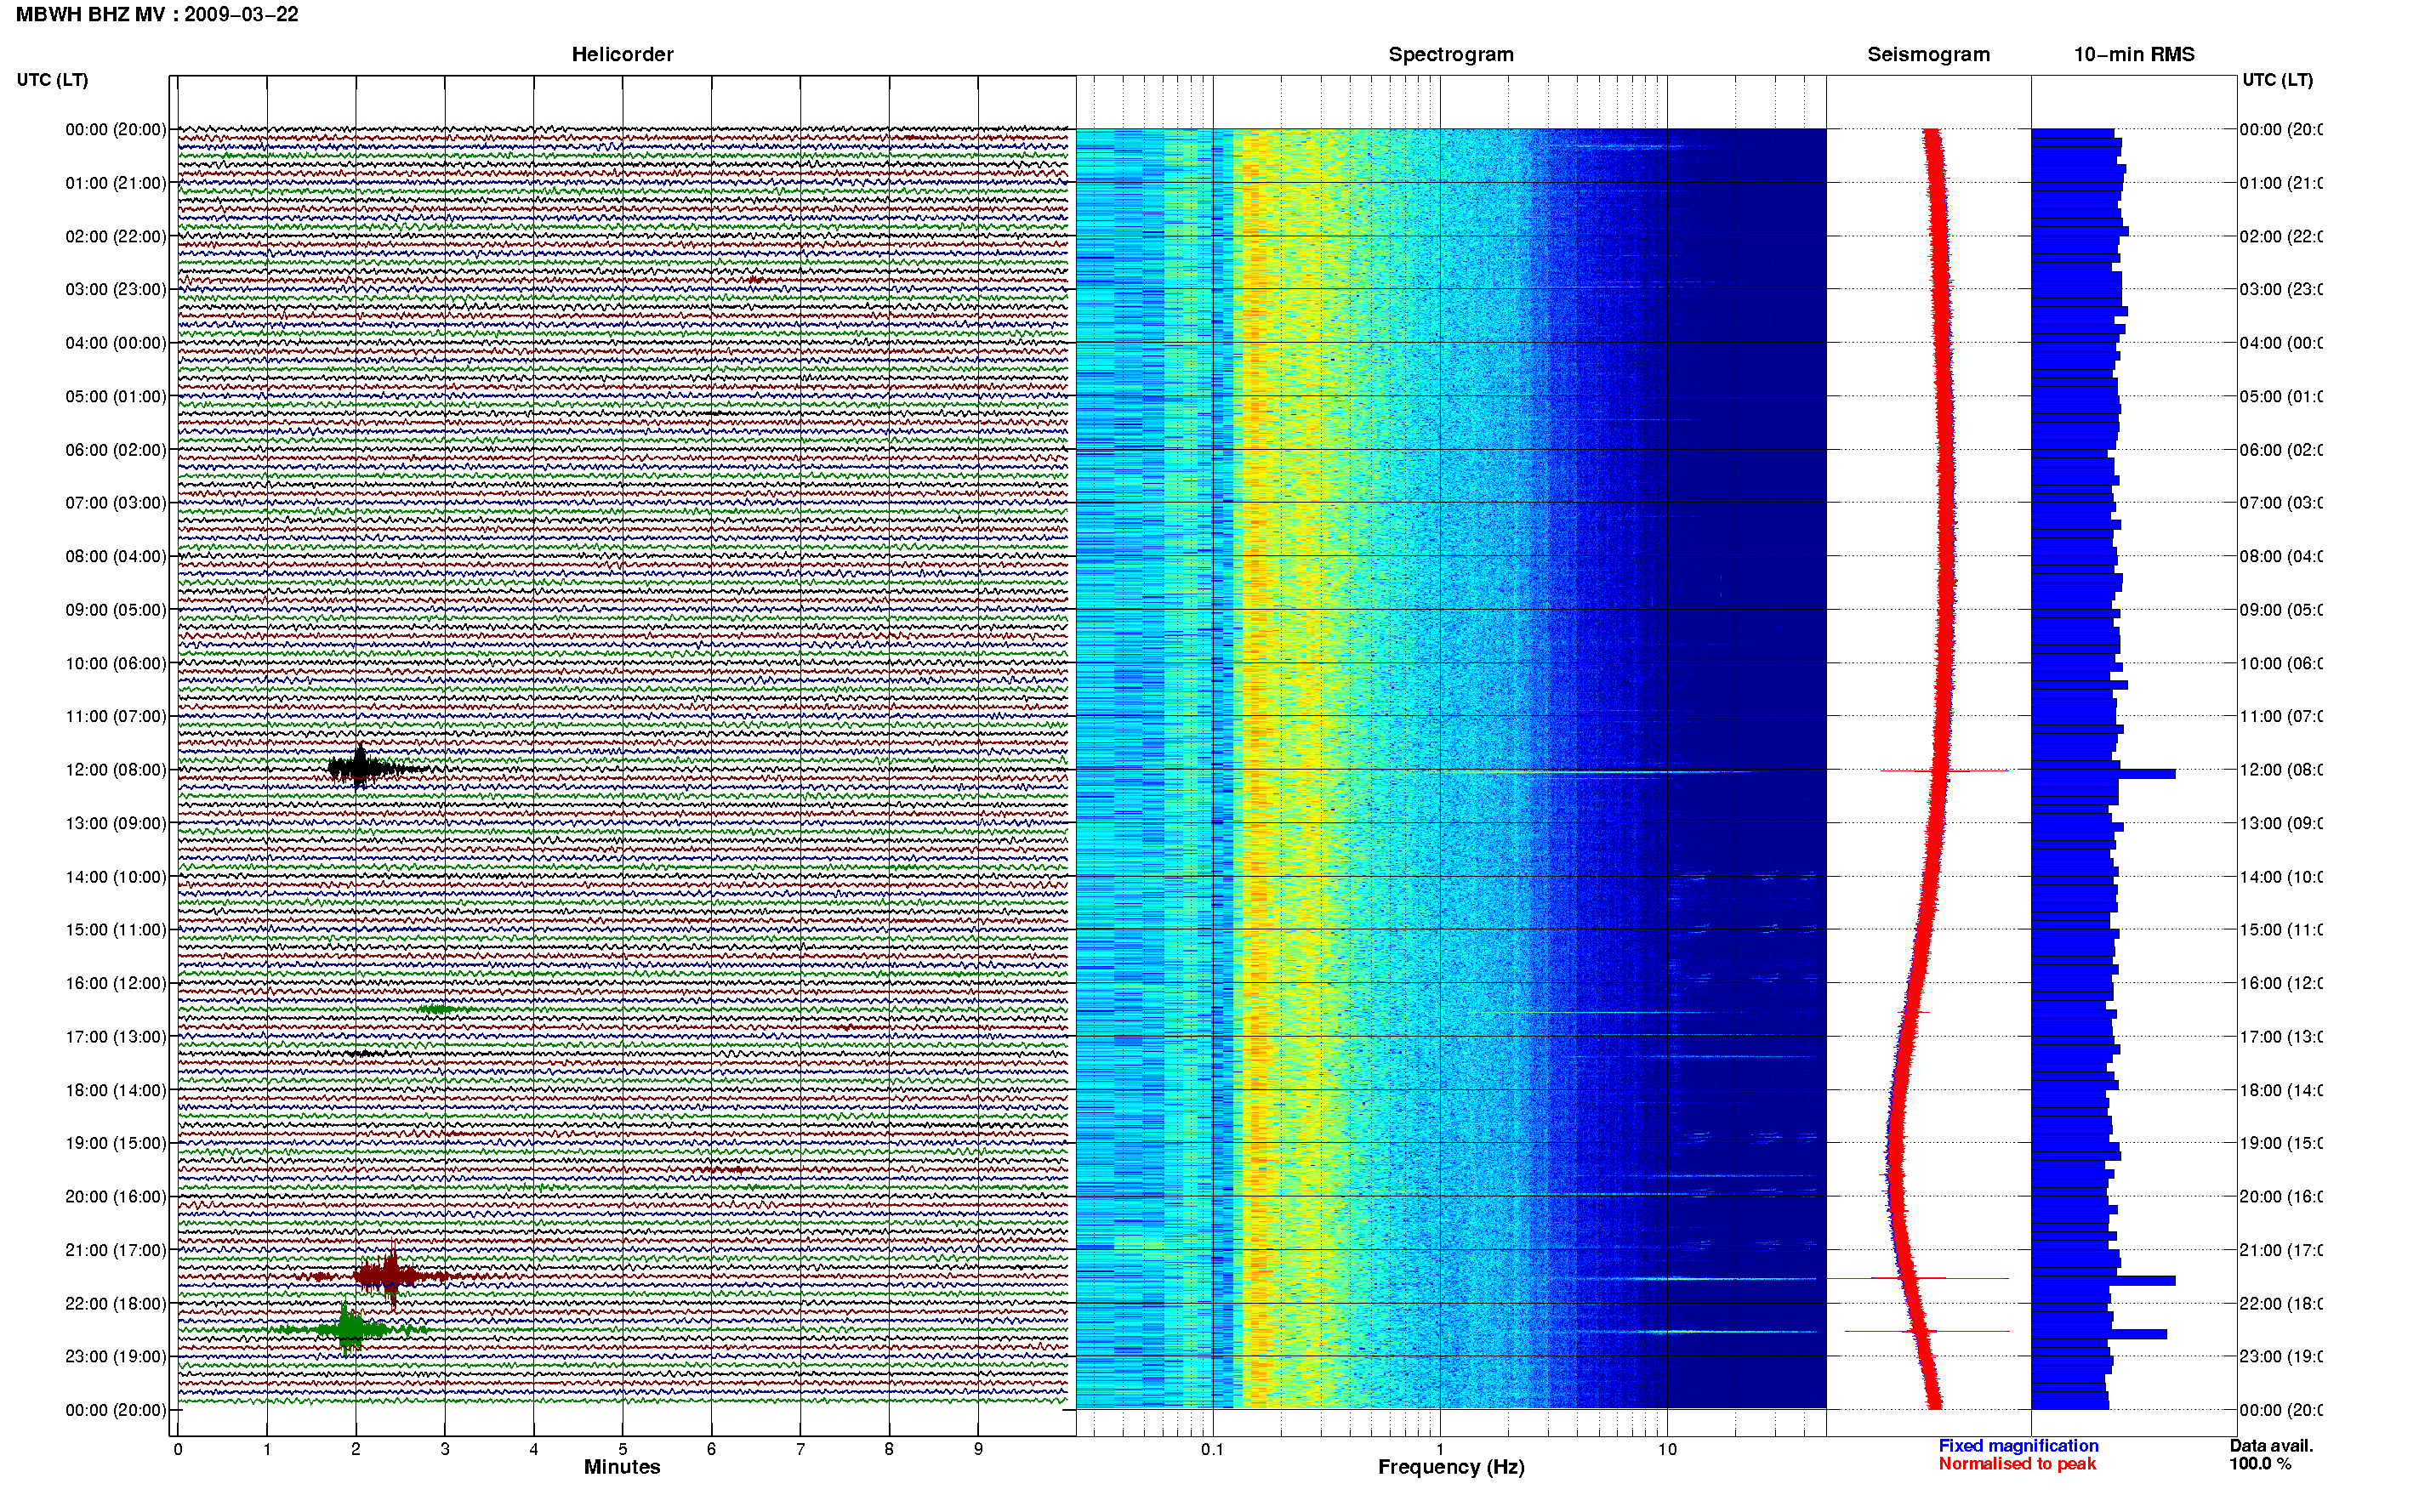2419x1512 pixels.
Task: Select the 'Seismogram' panel heading
Action: tap(1928, 55)
